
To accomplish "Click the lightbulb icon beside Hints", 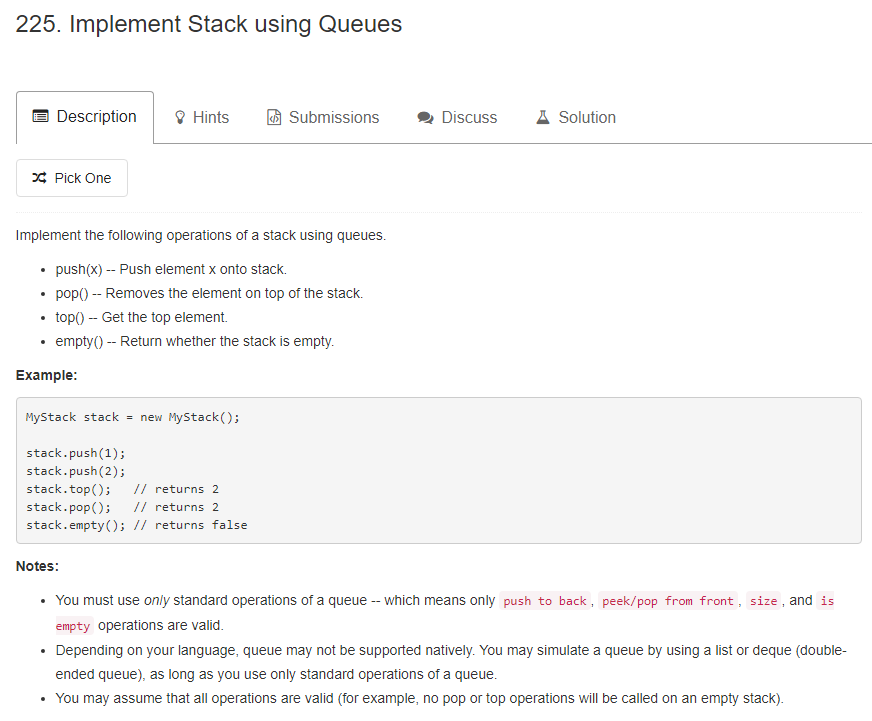I will pyautogui.click(x=180, y=117).
